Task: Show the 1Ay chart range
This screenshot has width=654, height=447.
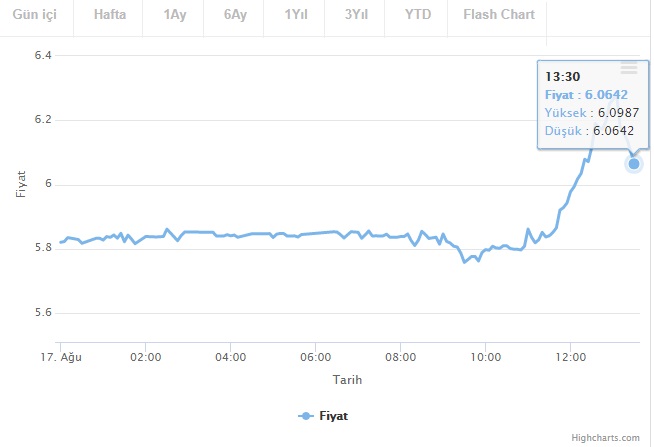Action: click(174, 15)
